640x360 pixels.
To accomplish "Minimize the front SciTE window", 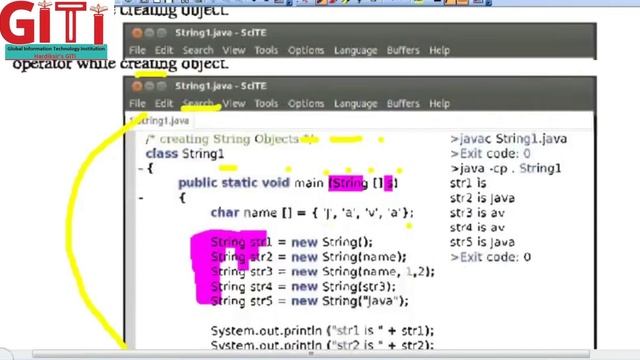I will tap(149, 86).
